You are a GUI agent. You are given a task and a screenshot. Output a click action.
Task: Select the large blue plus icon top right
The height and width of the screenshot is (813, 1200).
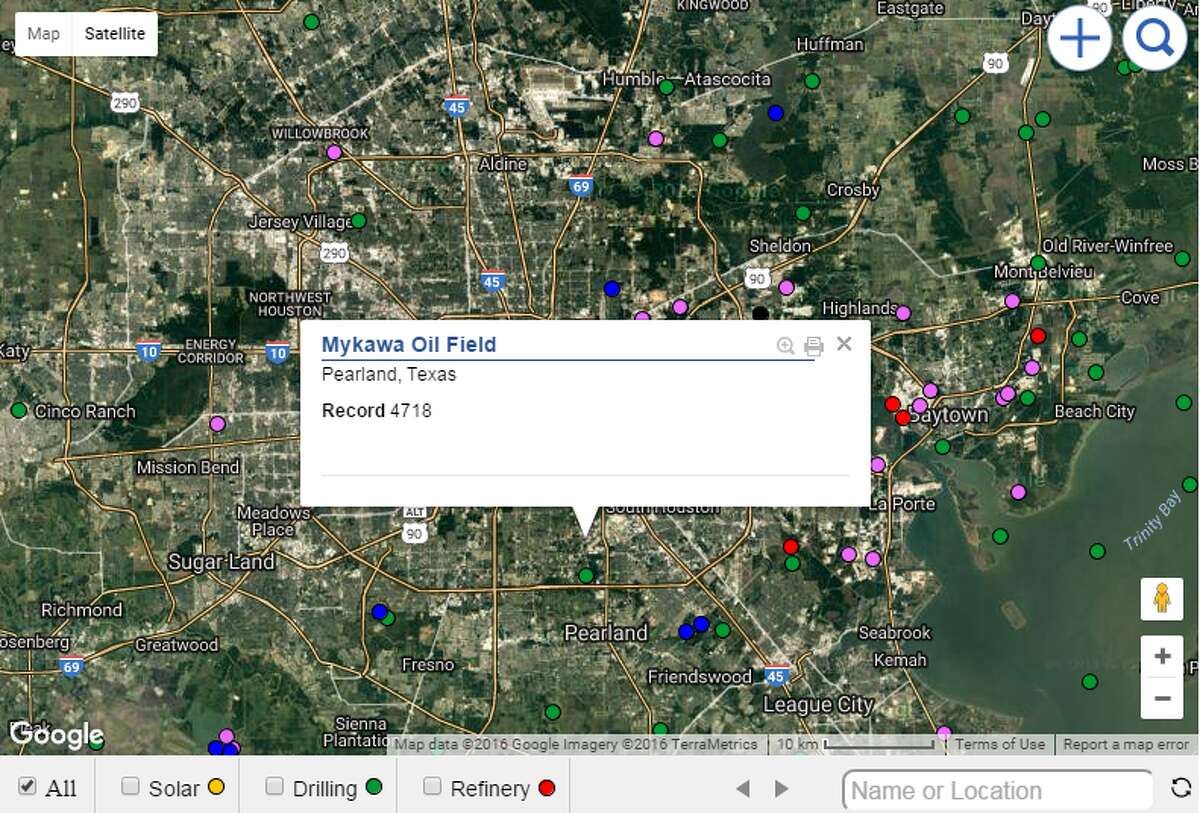tap(1080, 39)
